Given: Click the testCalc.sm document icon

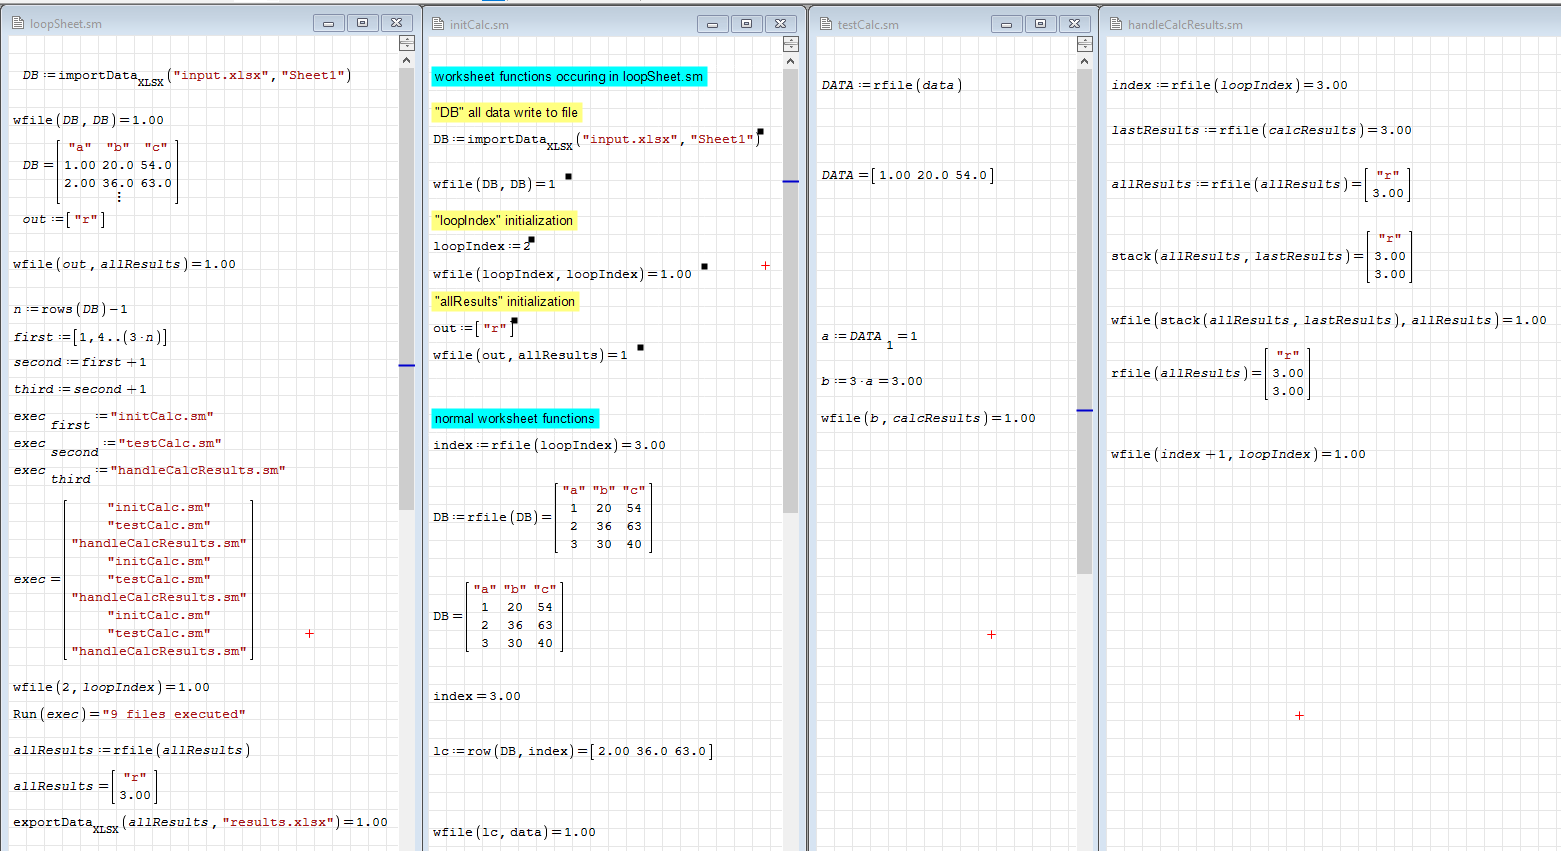Looking at the screenshot, I should point(825,24).
